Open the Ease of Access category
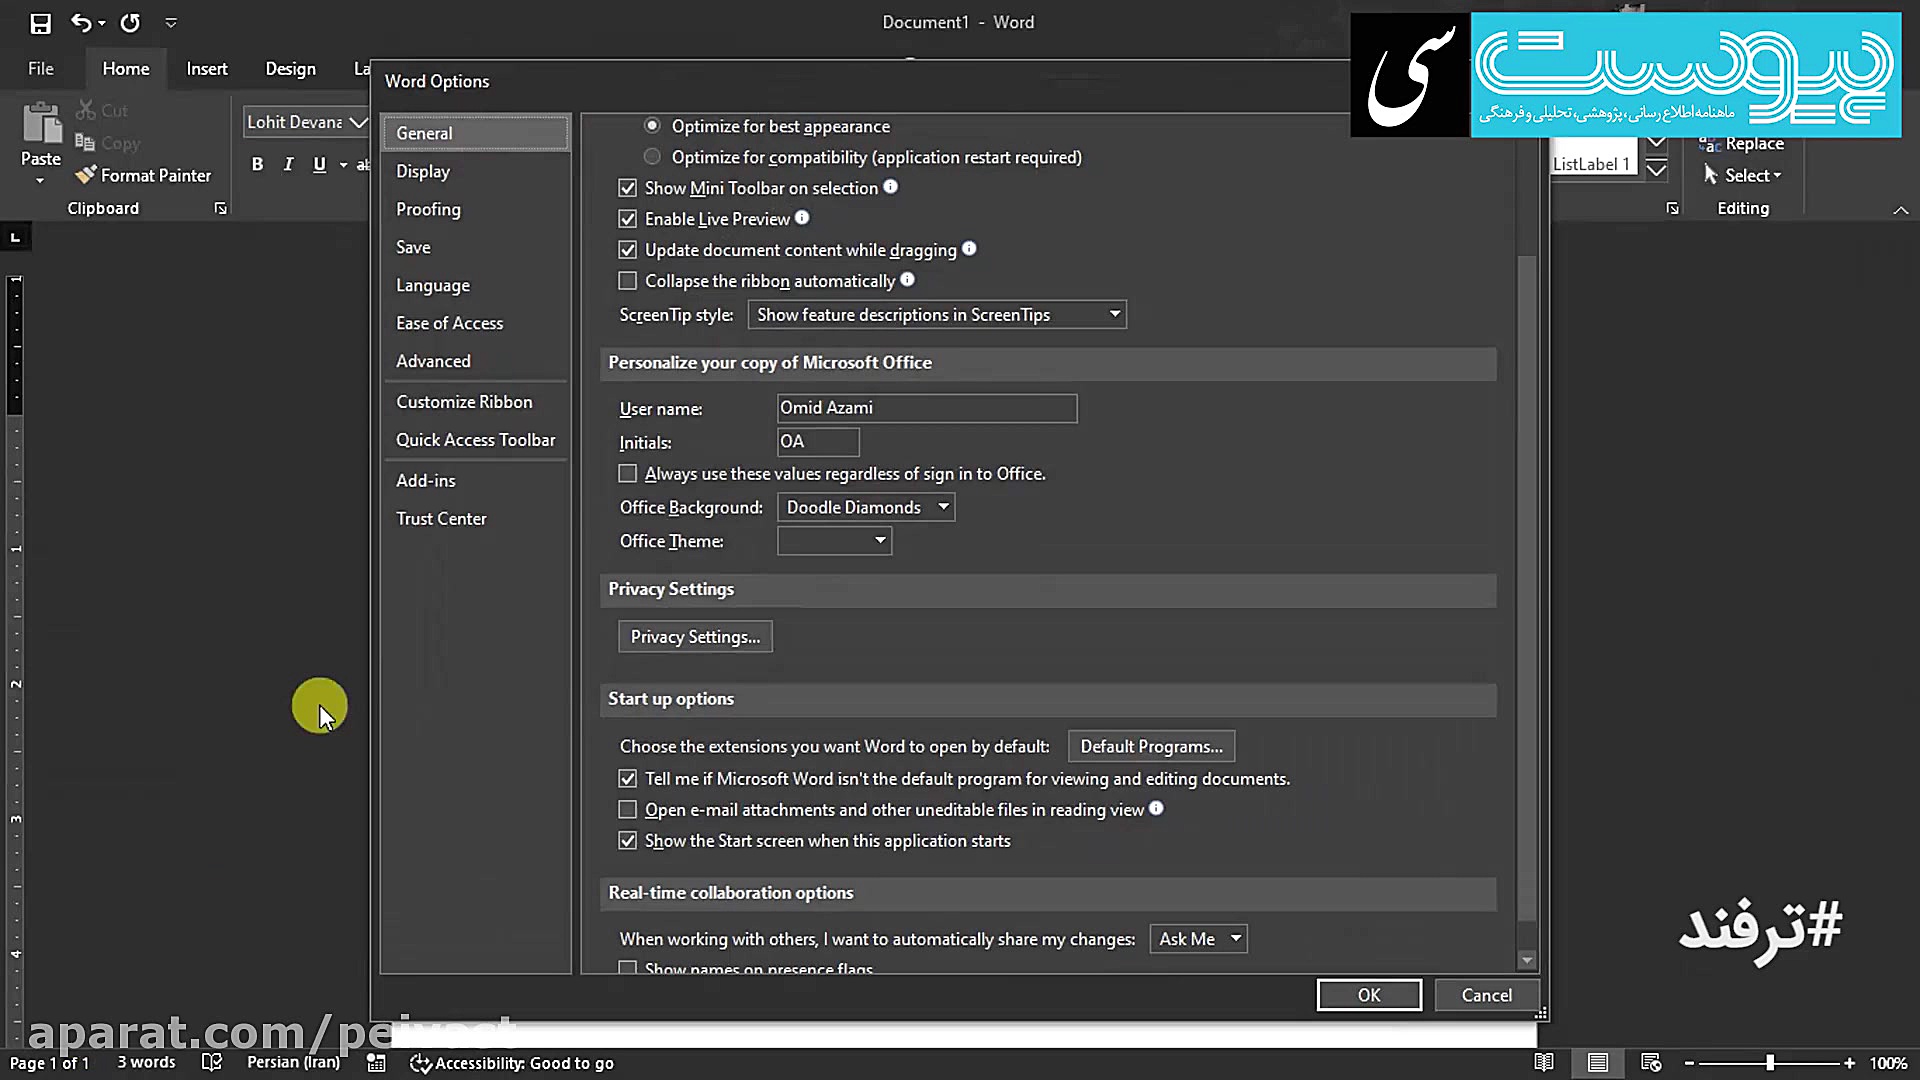This screenshot has width=1920, height=1080. (x=475, y=323)
